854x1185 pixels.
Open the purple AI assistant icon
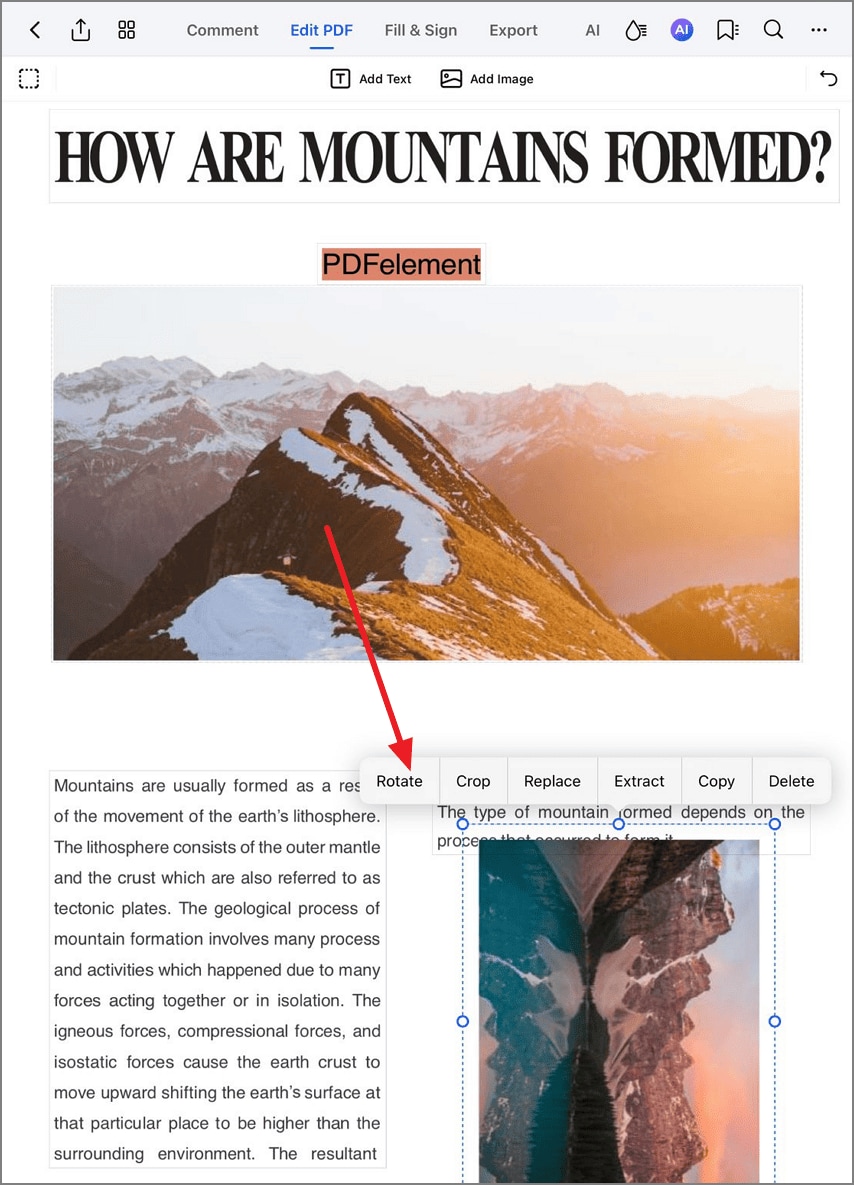click(682, 30)
